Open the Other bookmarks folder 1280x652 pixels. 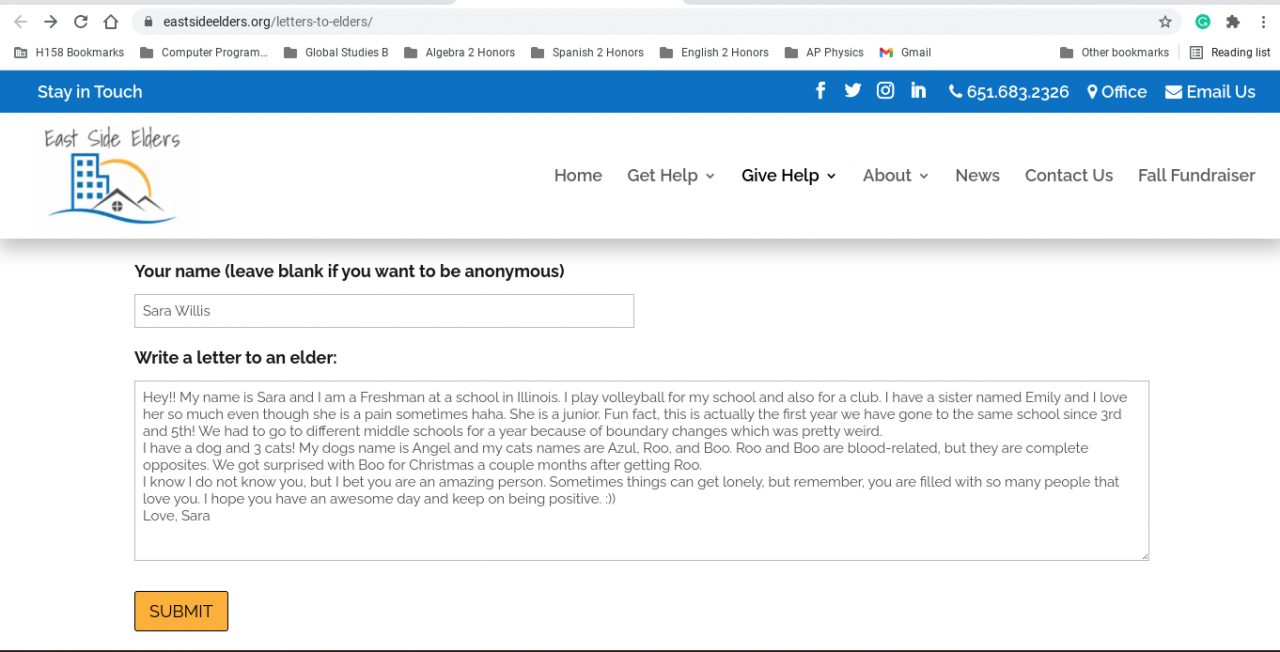(x=1114, y=52)
